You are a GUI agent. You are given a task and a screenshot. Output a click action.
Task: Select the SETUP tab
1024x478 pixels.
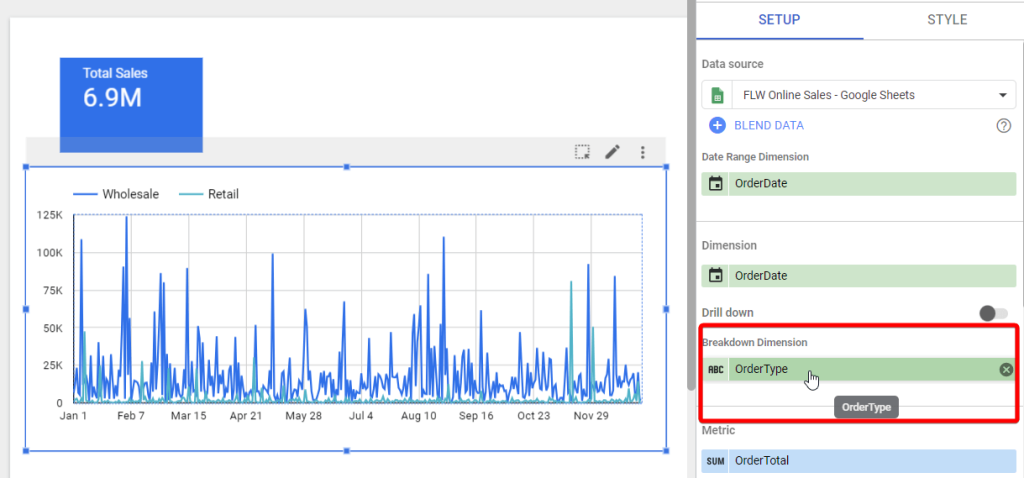tap(779, 20)
